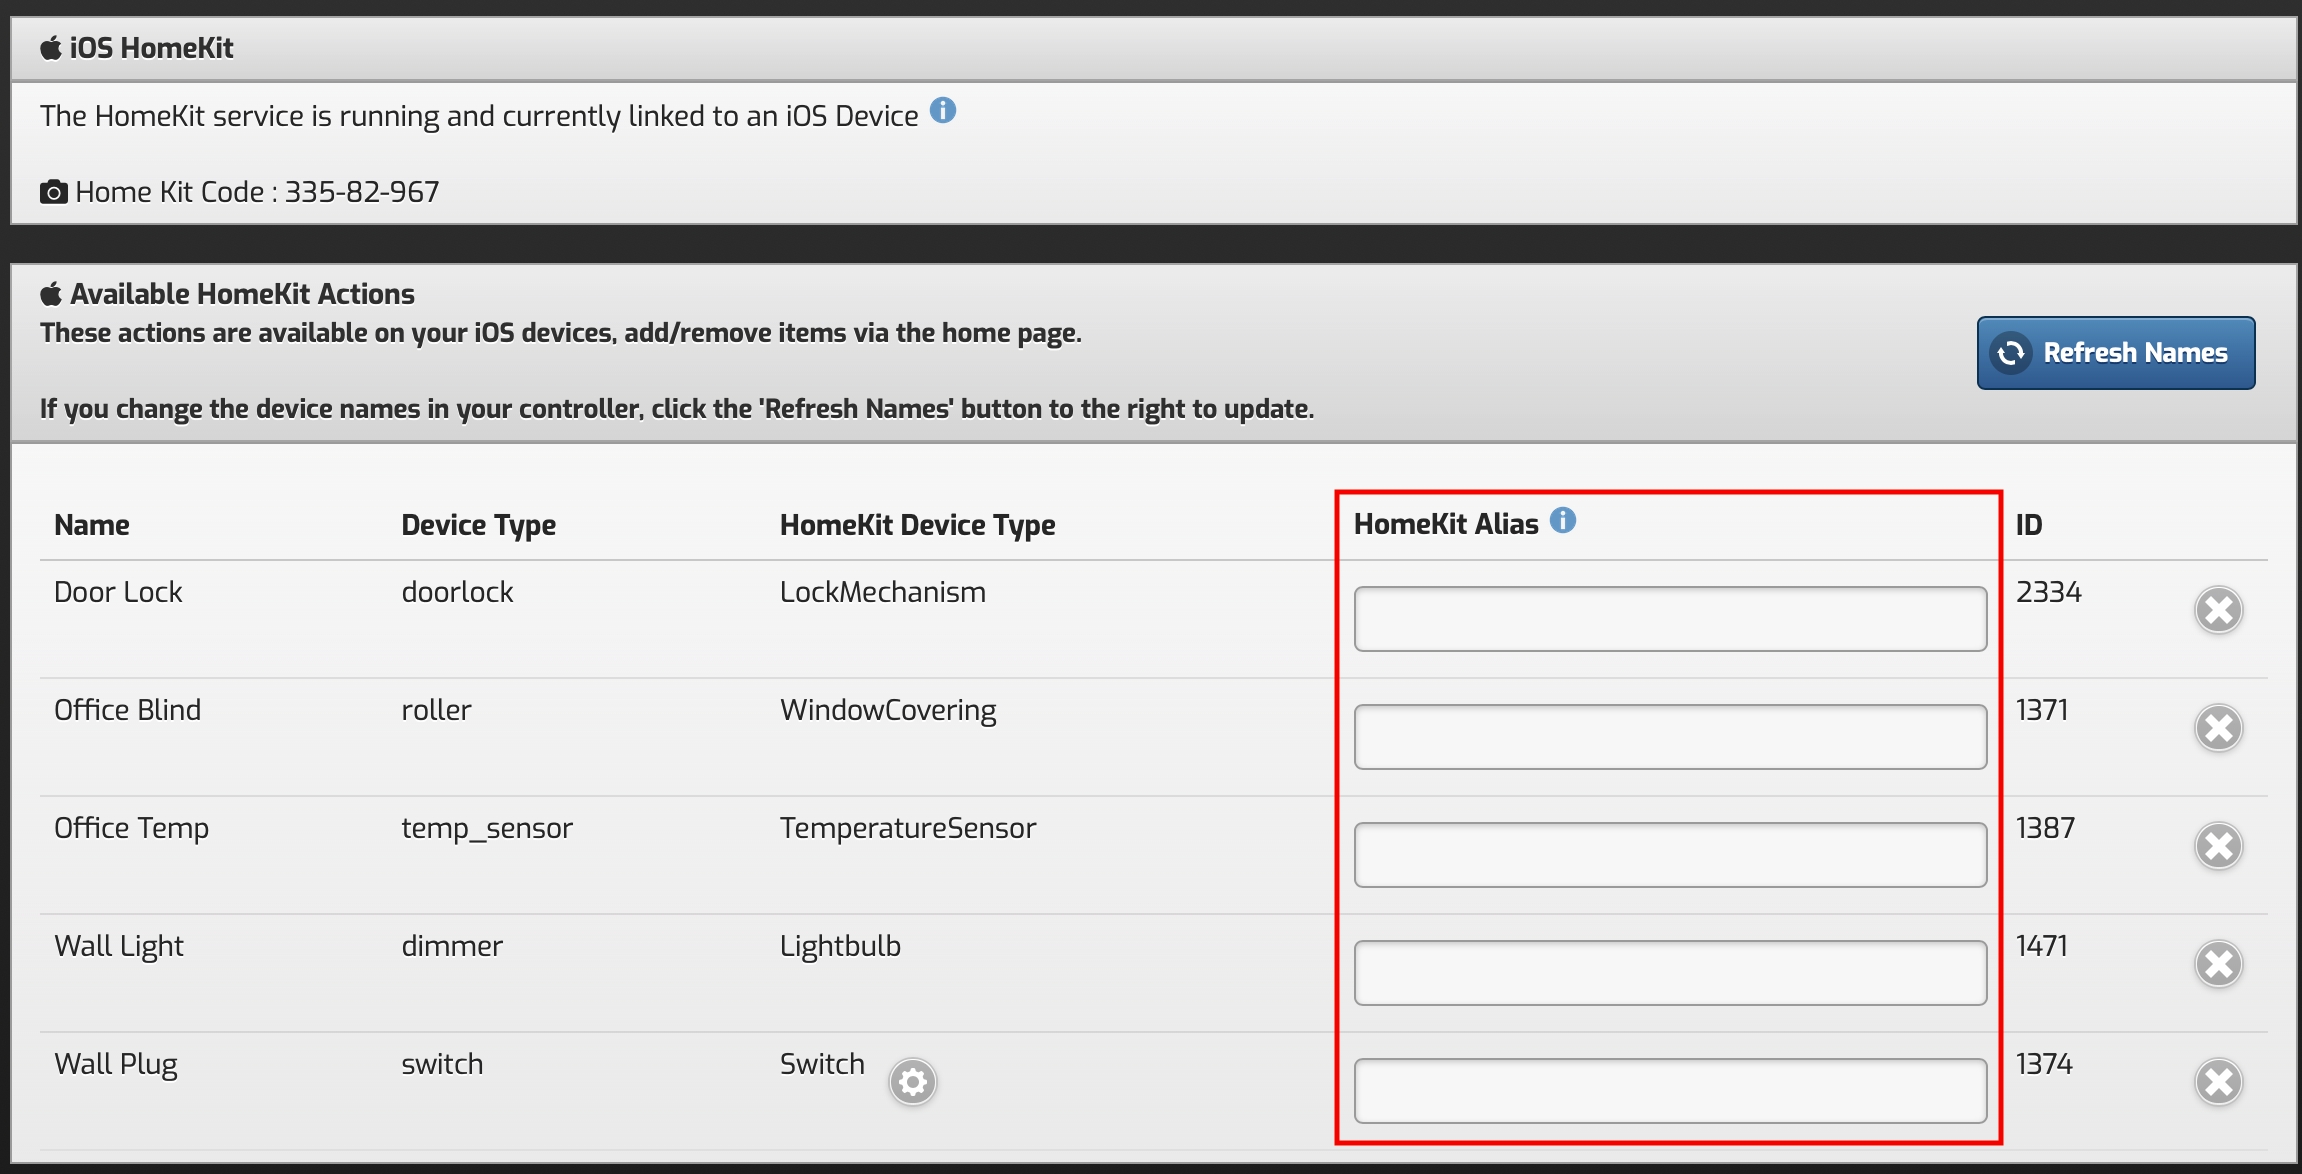Click info icon beside HomeKit Alias header
Viewport: 2302px width, 1174px height.
[x=1562, y=520]
